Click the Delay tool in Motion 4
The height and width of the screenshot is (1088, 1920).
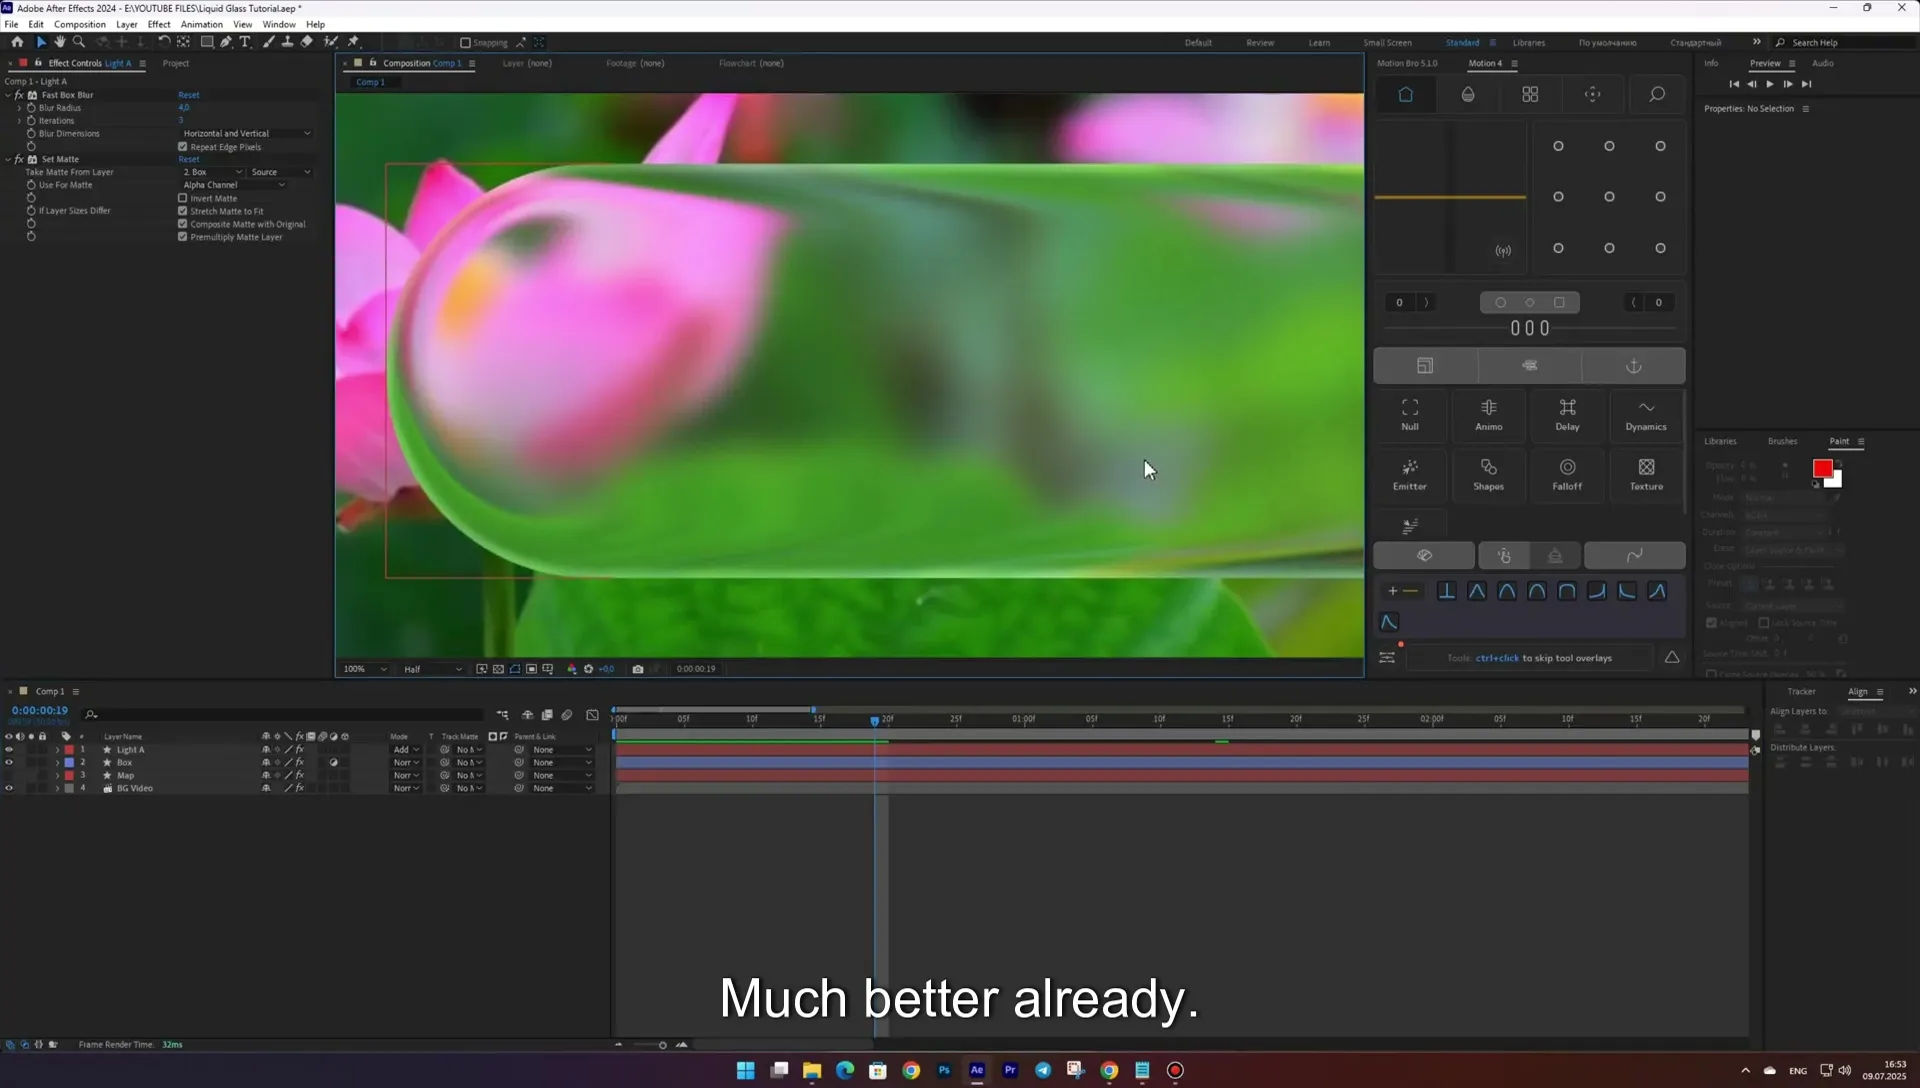(1567, 414)
